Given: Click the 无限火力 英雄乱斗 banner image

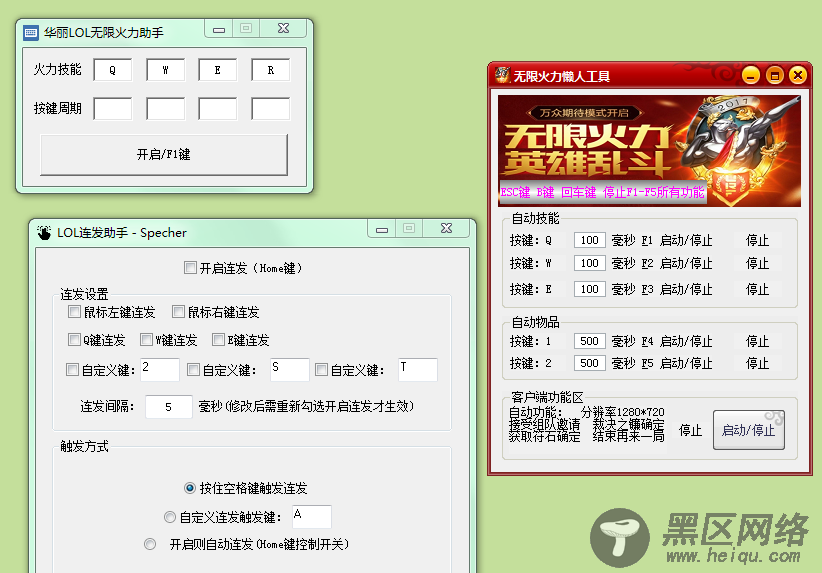Looking at the screenshot, I should click(x=649, y=150).
